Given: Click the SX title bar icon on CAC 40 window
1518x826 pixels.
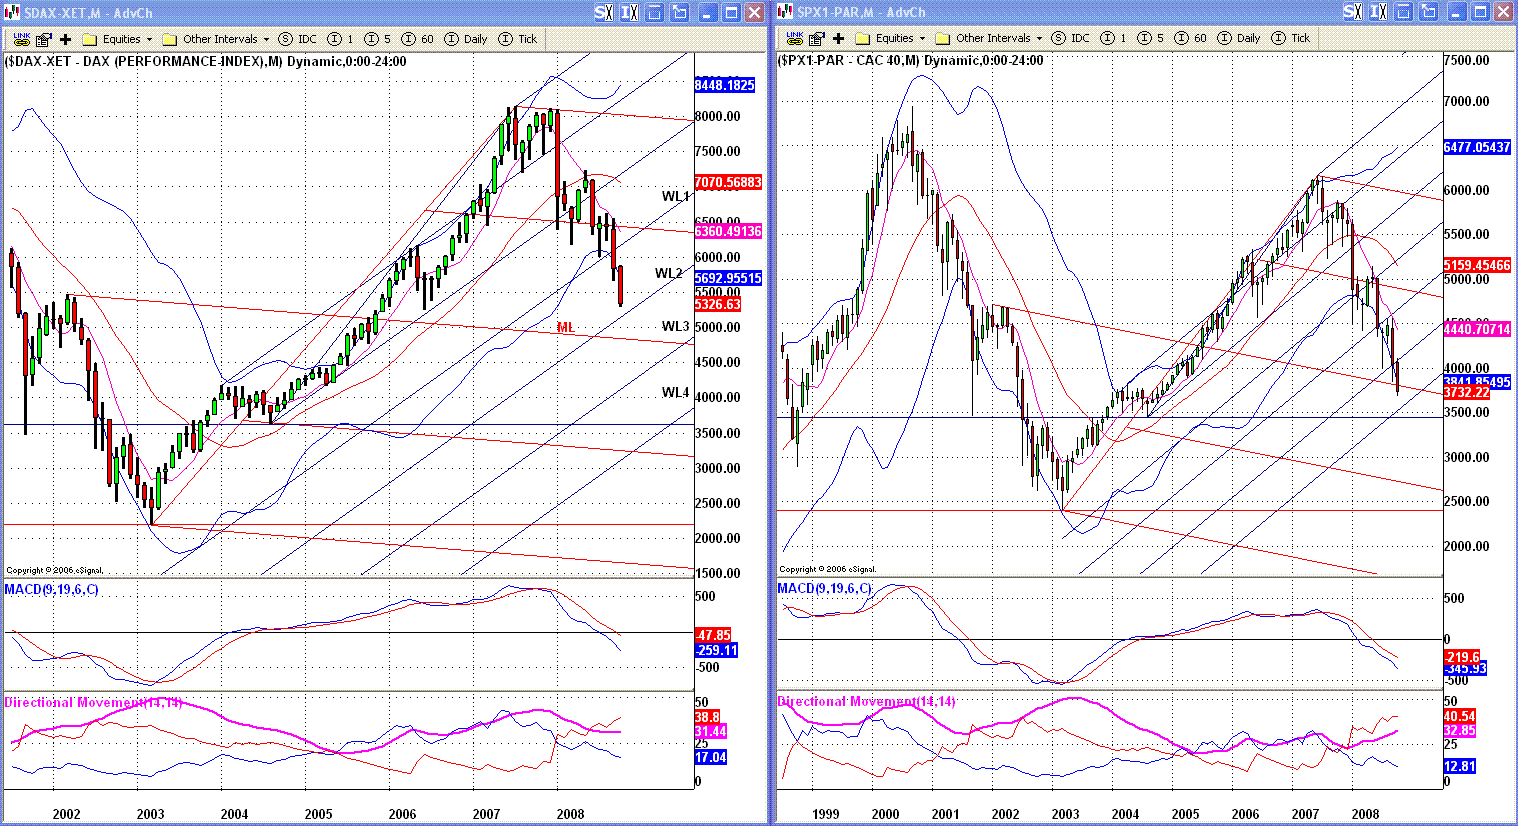Looking at the screenshot, I should pos(1352,12).
